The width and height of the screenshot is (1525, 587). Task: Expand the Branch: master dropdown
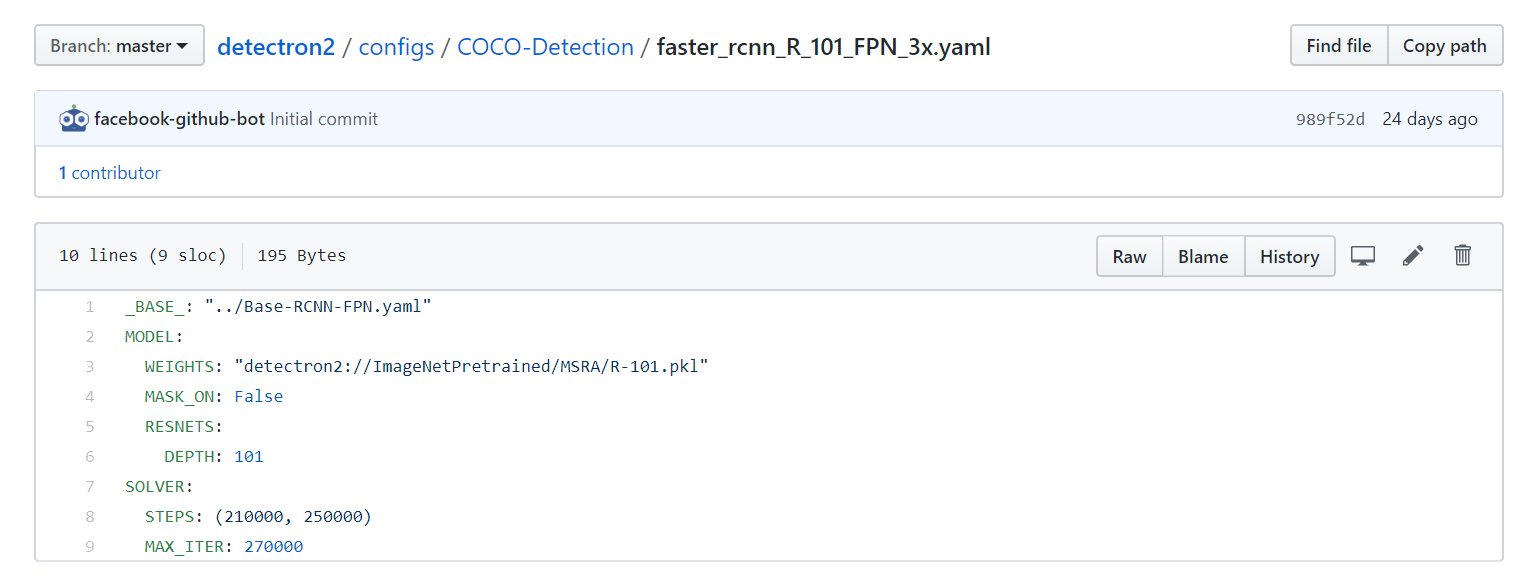tap(118, 44)
